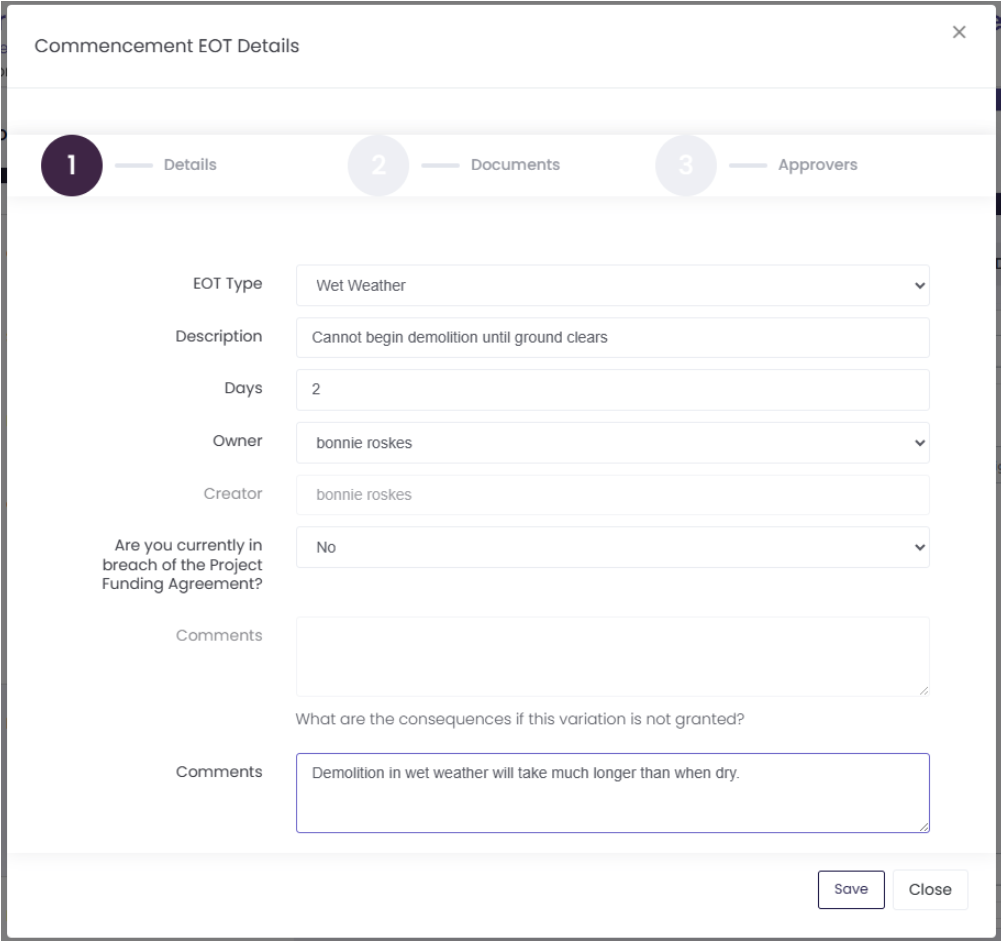
Task: Click the consequences Comments text area
Action: point(612,793)
